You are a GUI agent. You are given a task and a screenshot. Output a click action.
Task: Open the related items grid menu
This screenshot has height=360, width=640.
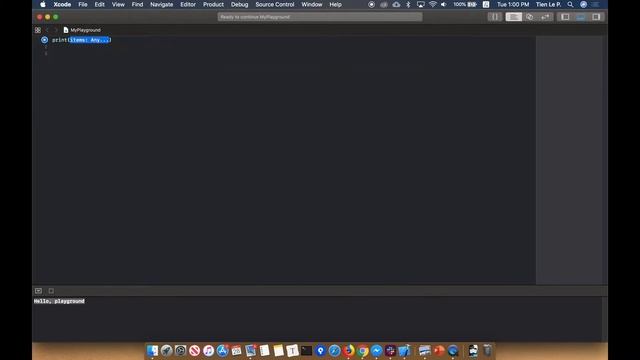38,30
